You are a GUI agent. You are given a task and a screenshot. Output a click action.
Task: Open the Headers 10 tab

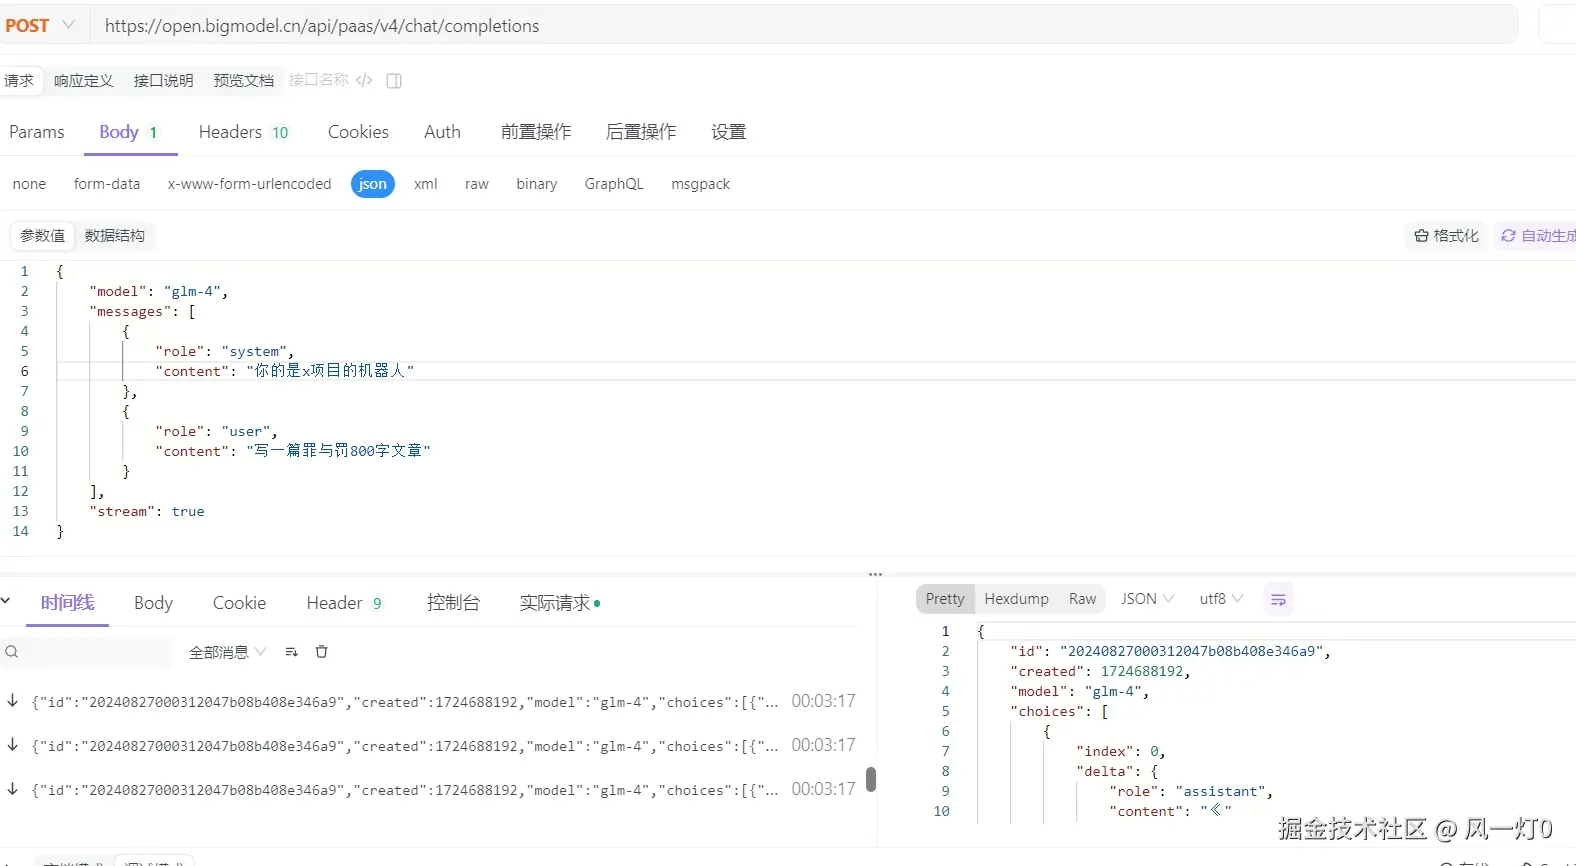coord(243,132)
